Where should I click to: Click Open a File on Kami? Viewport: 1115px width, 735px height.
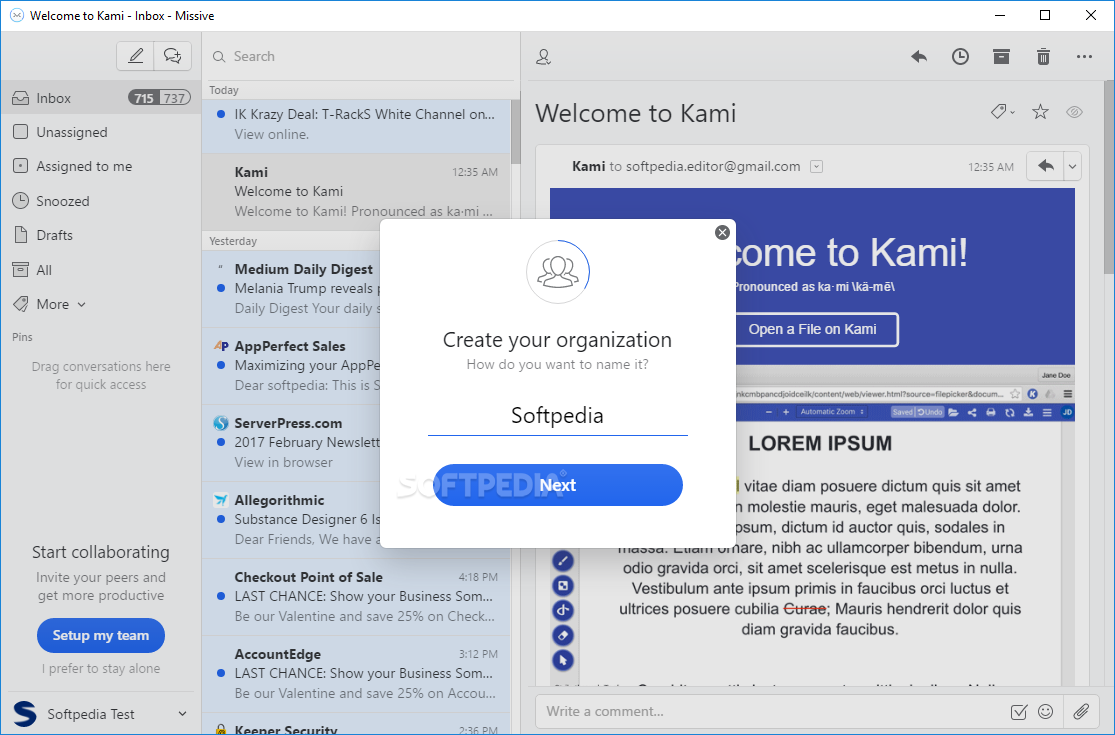click(x=812, y=329)
